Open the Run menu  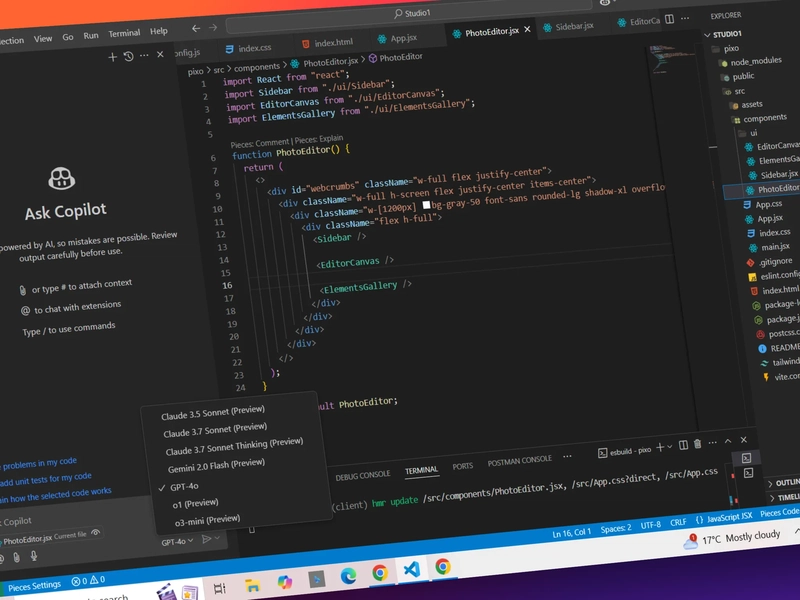[x=91, y=36]
